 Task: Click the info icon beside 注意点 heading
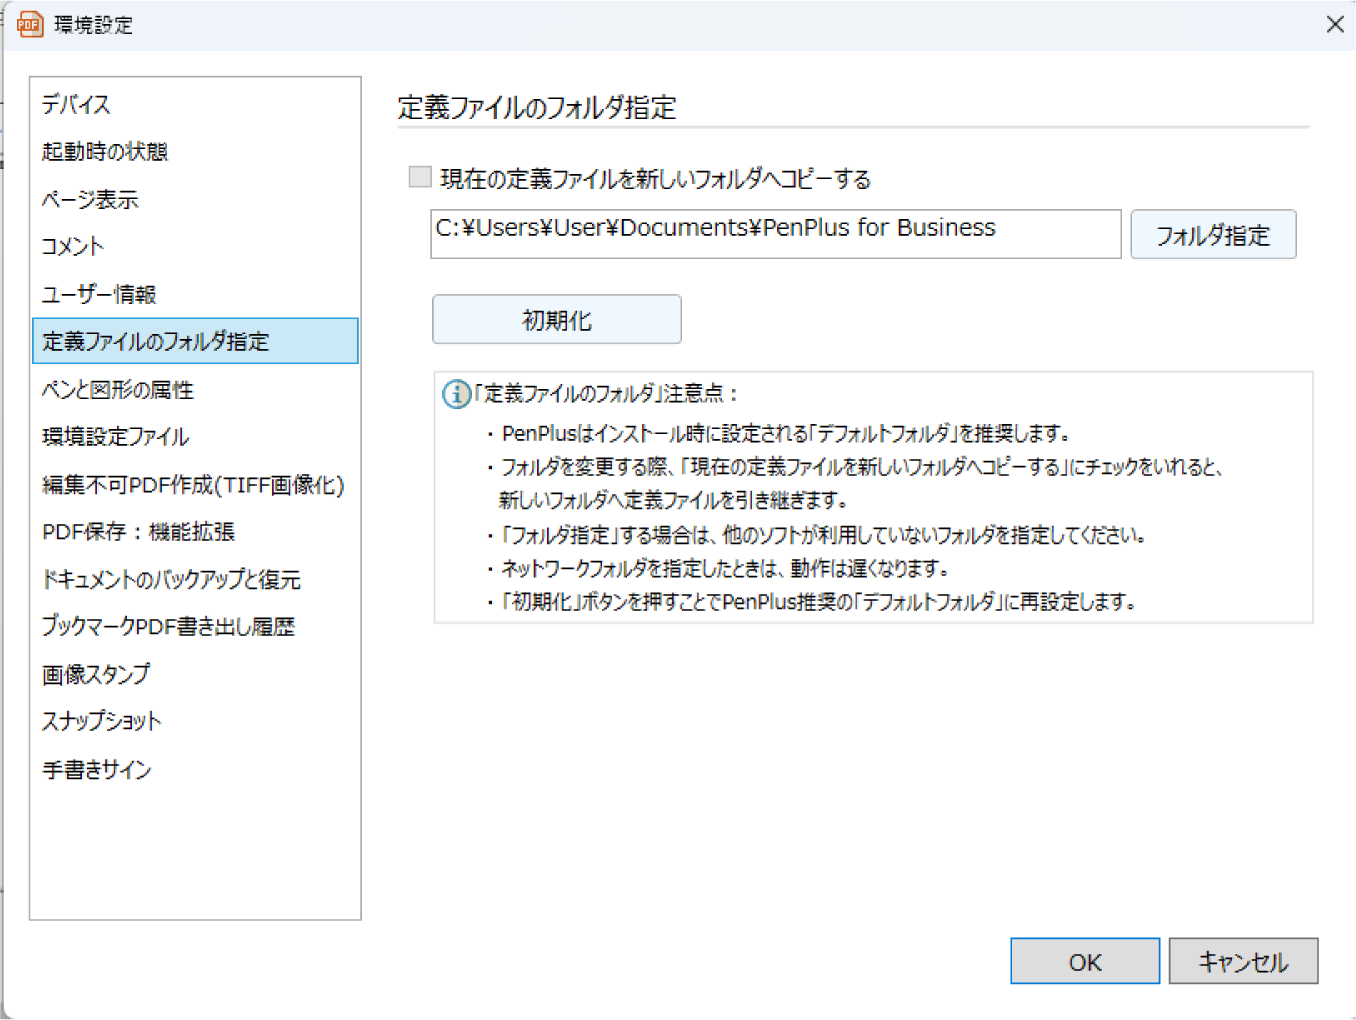pyautogui.click(x=456, y=394)
